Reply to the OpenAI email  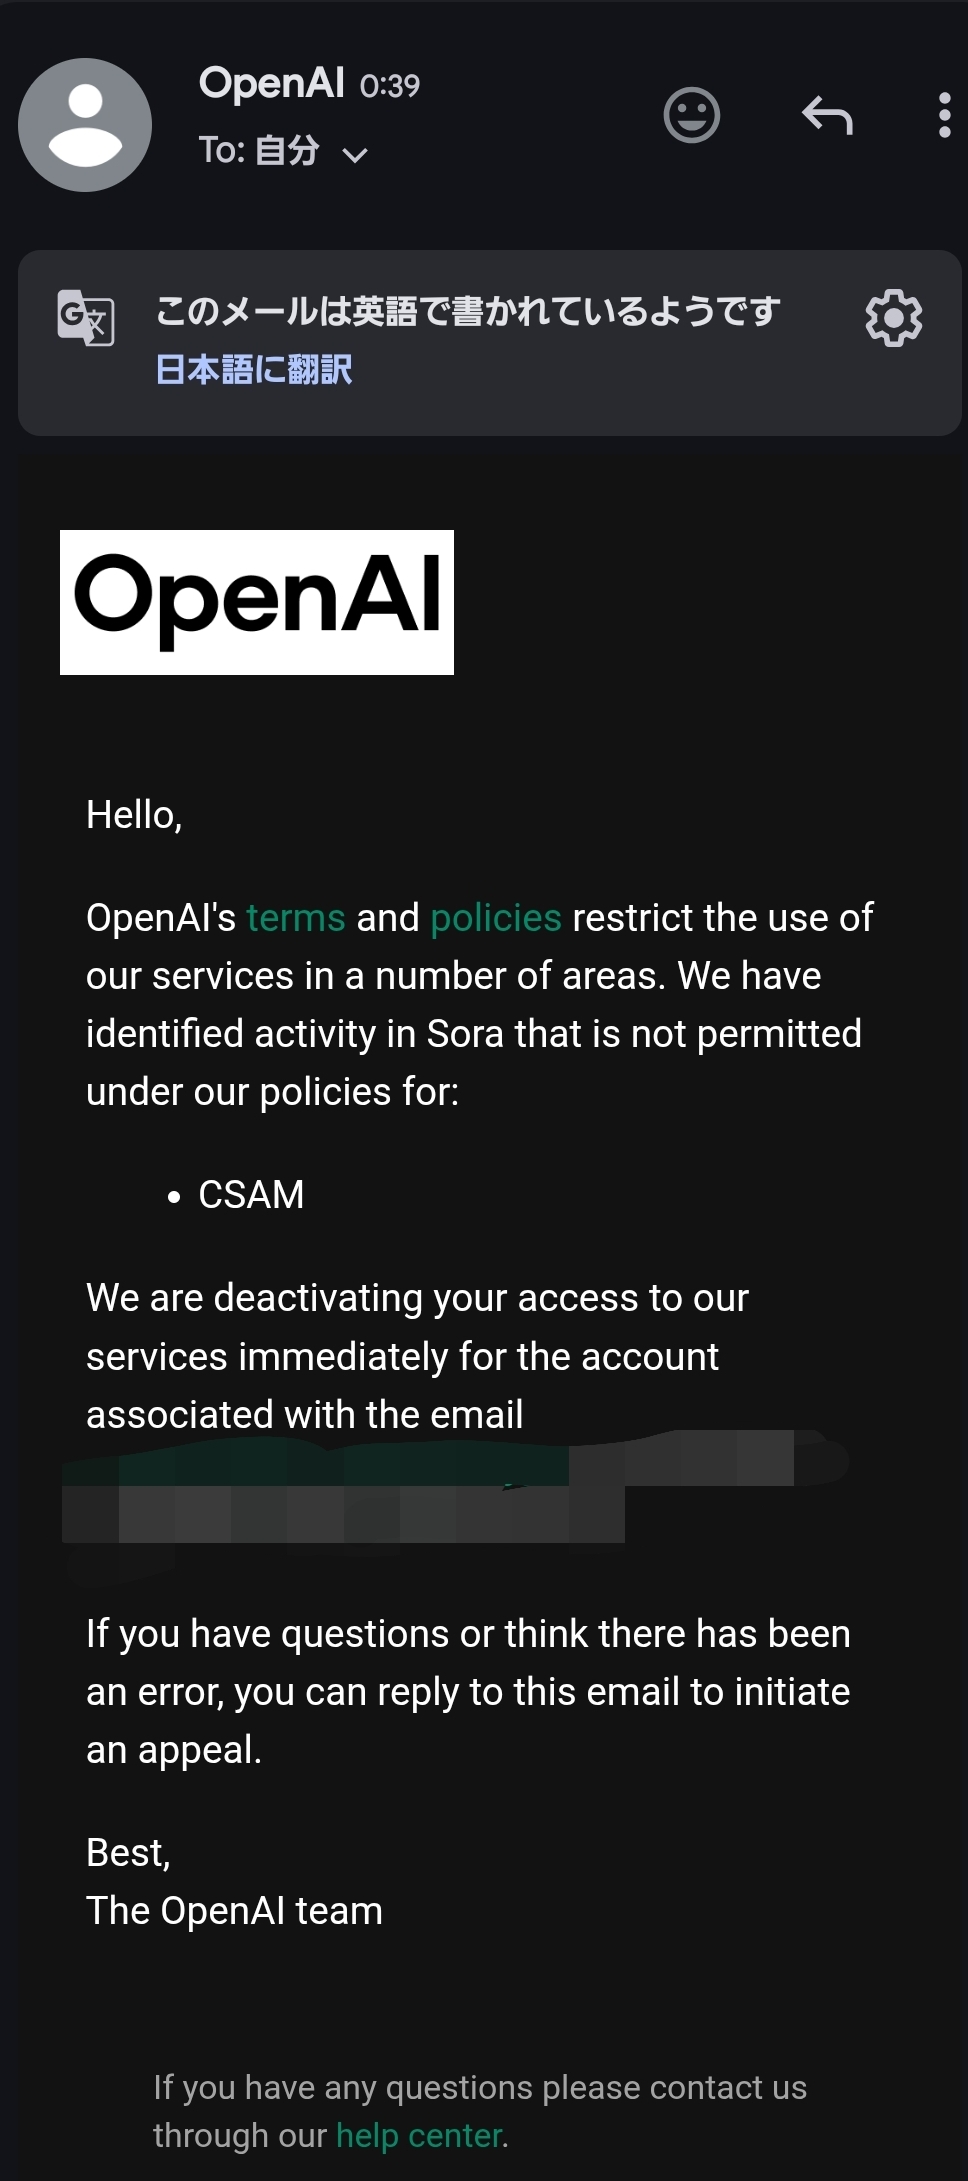(x=827, y=116)
